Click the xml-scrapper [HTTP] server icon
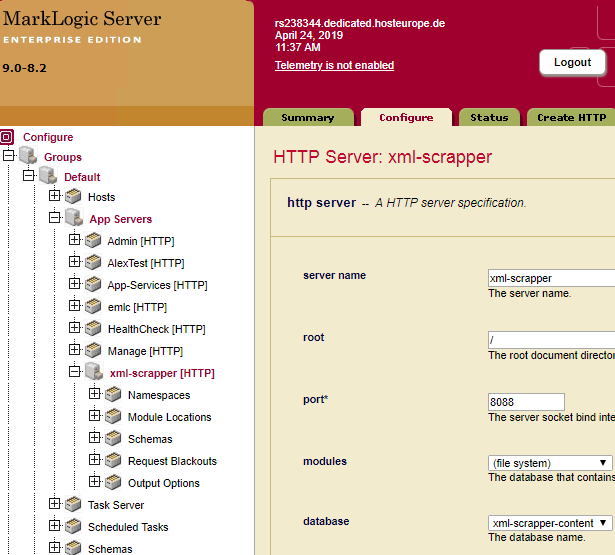 (x=94, y=371)
